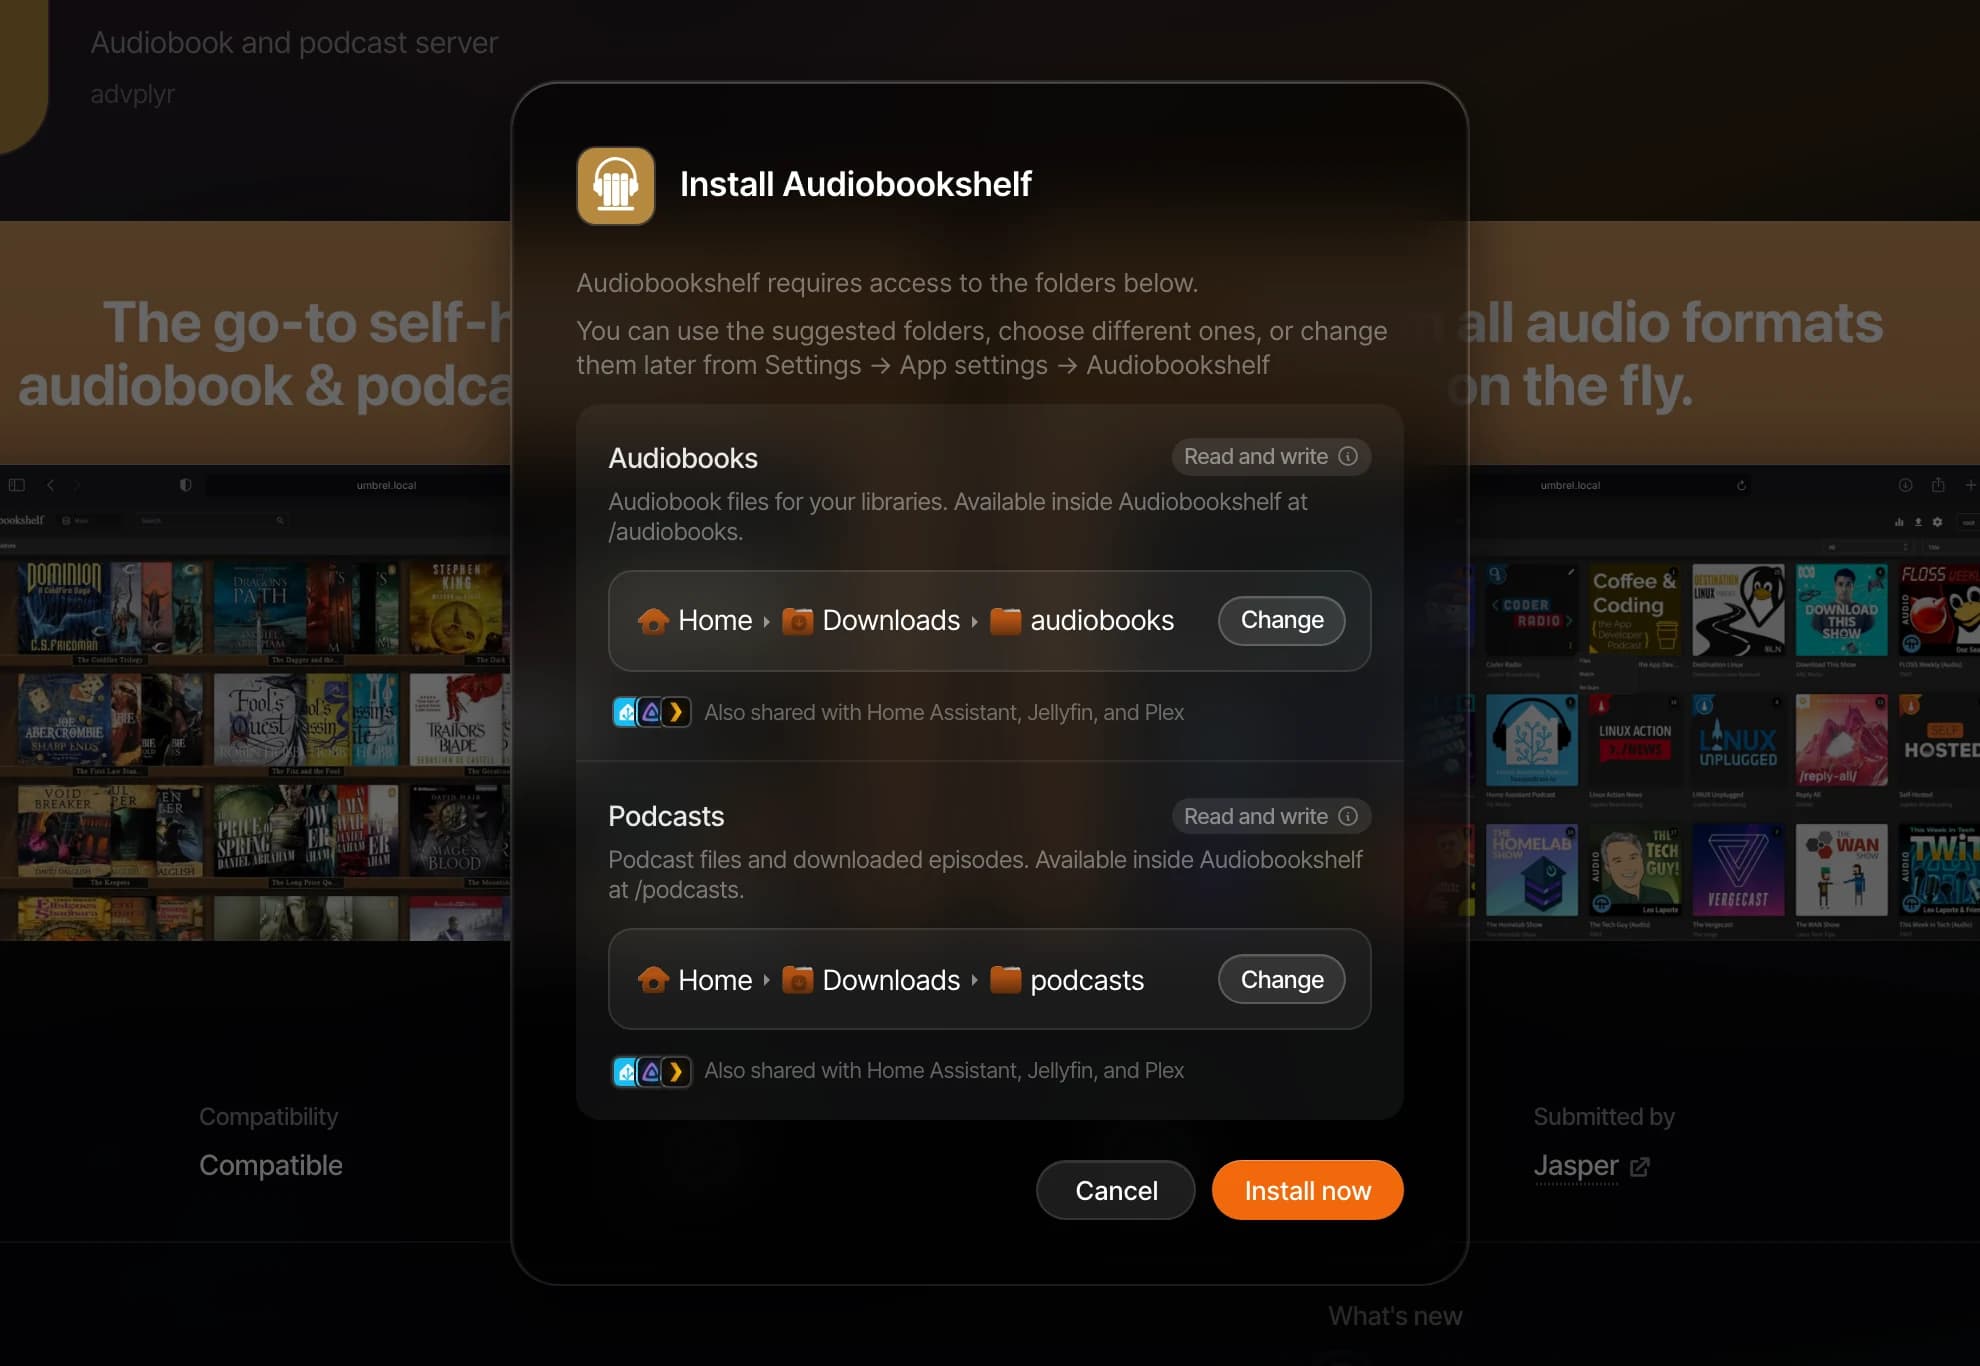Click the Install Audiobookshelf dialog title
The height and width of the screenshot is (1366, 1980).
coord(855,184)
